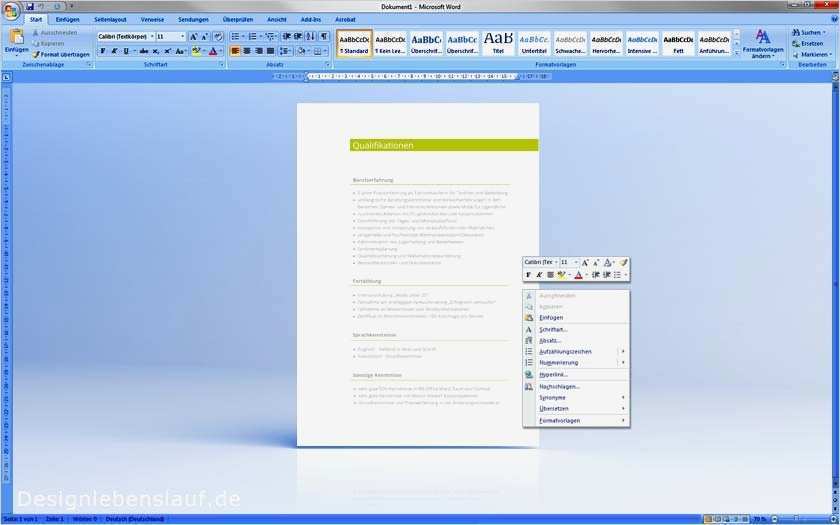The height and width of the screenshot is (525, 840).
Task: Click the Deutsch (Deutschland) language in the status bar
Action: 134,519
